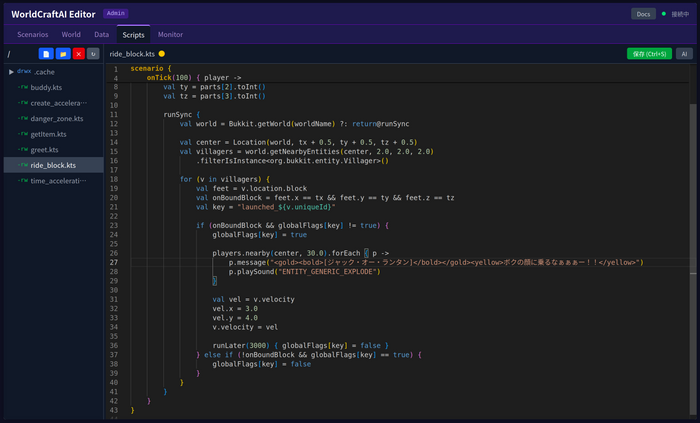Click the 'v.velocity = vel' line
This screenshot has width=700, height=423.
(x=245, y=328)
